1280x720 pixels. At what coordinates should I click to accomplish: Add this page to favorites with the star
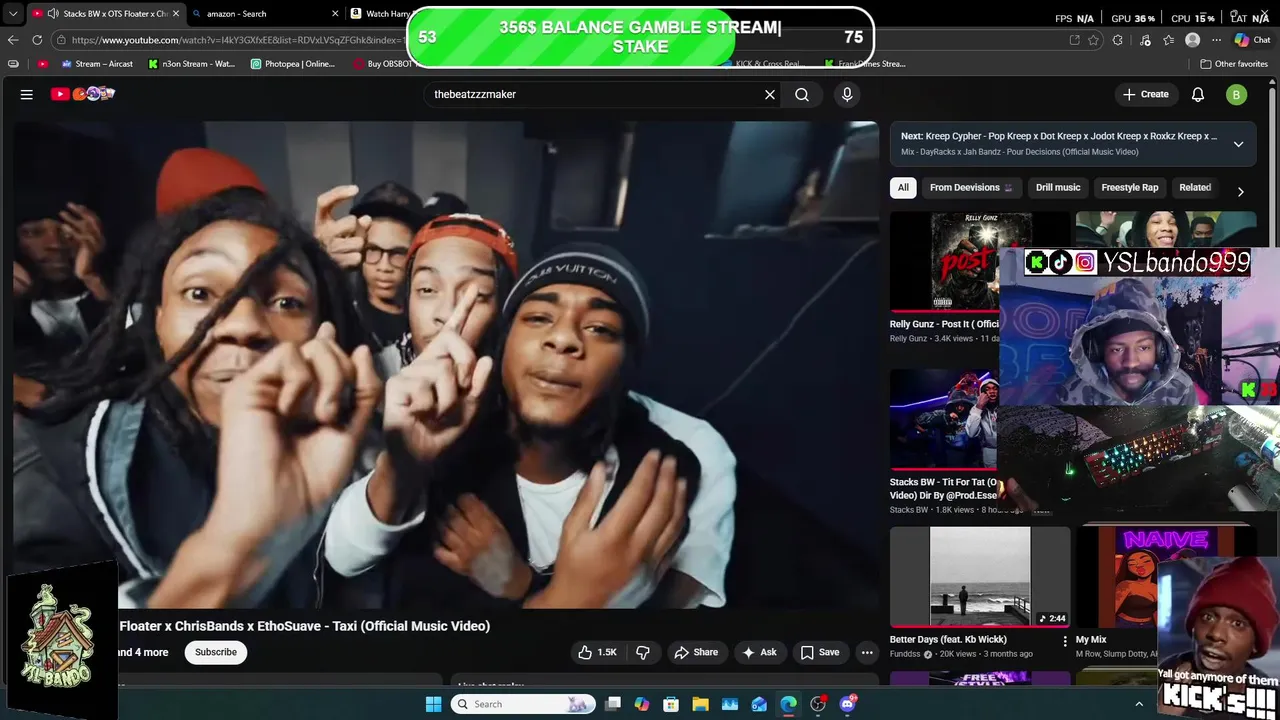(x=1093, y=40)
